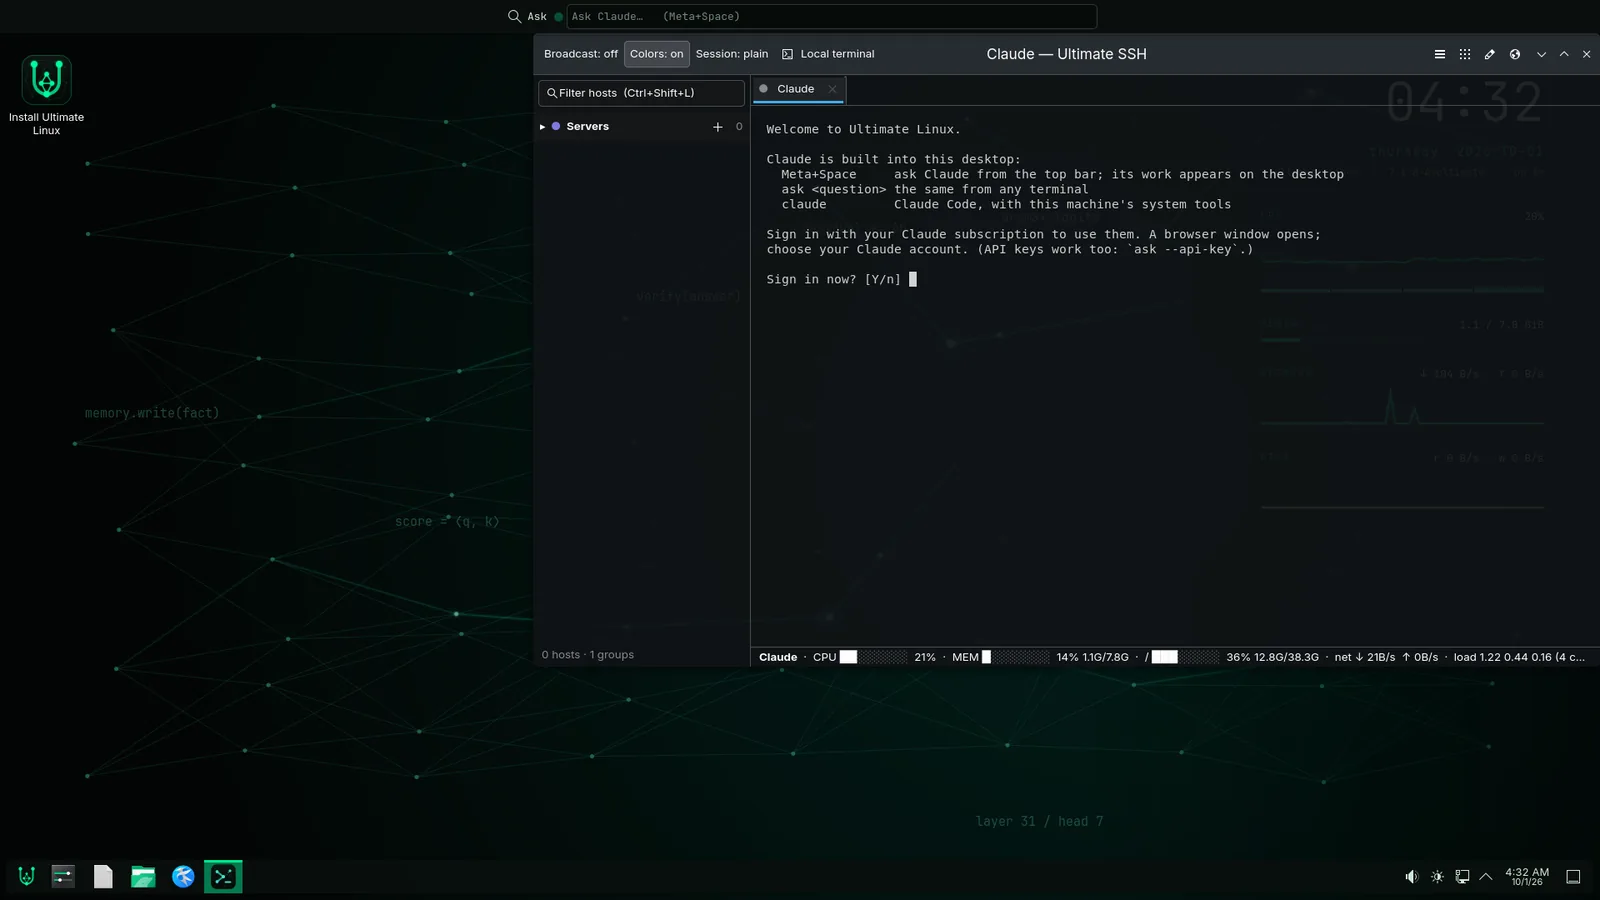Click the globe icon in title bar
This screenshot has width=1600, height=900.
tap(1515, 54)
